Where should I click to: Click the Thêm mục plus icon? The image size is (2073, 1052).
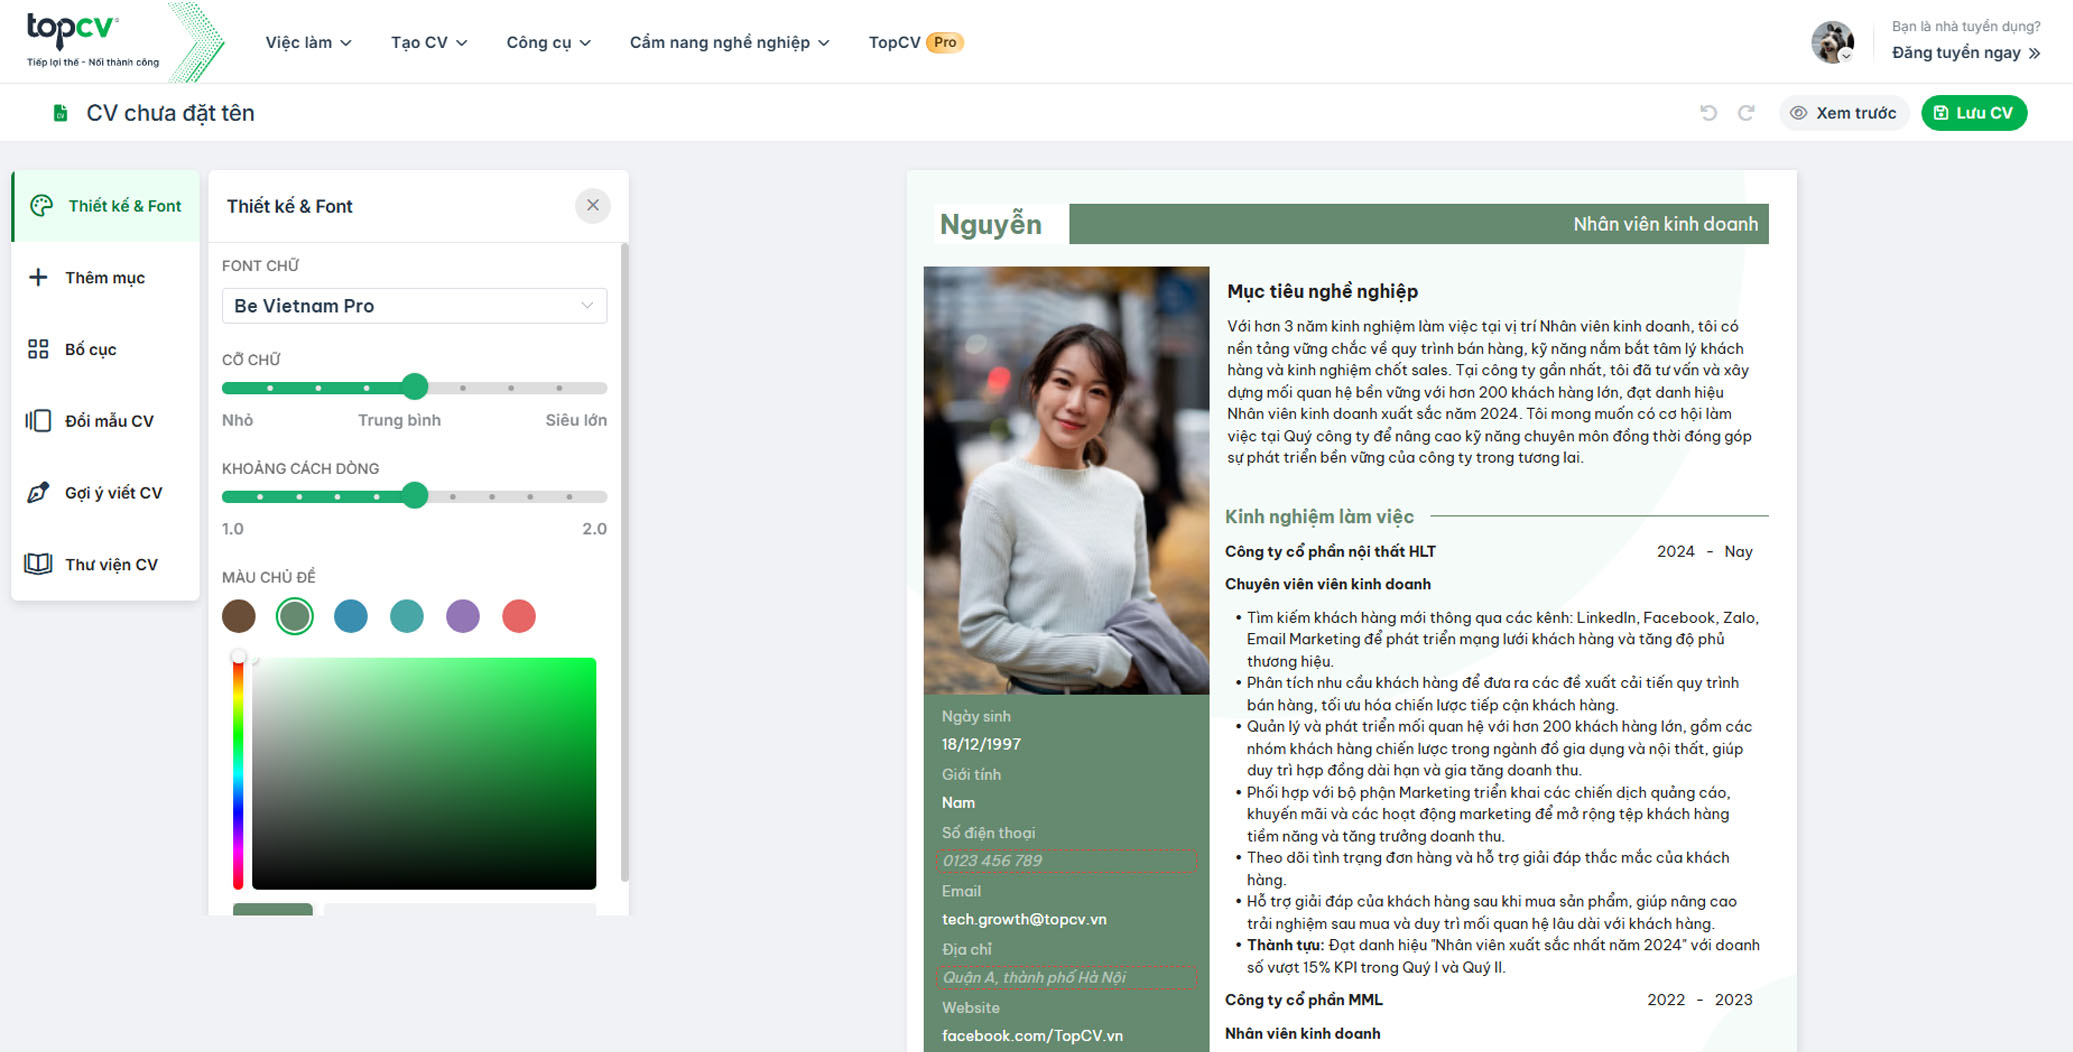pyautogui.click(x=38, y=277)
